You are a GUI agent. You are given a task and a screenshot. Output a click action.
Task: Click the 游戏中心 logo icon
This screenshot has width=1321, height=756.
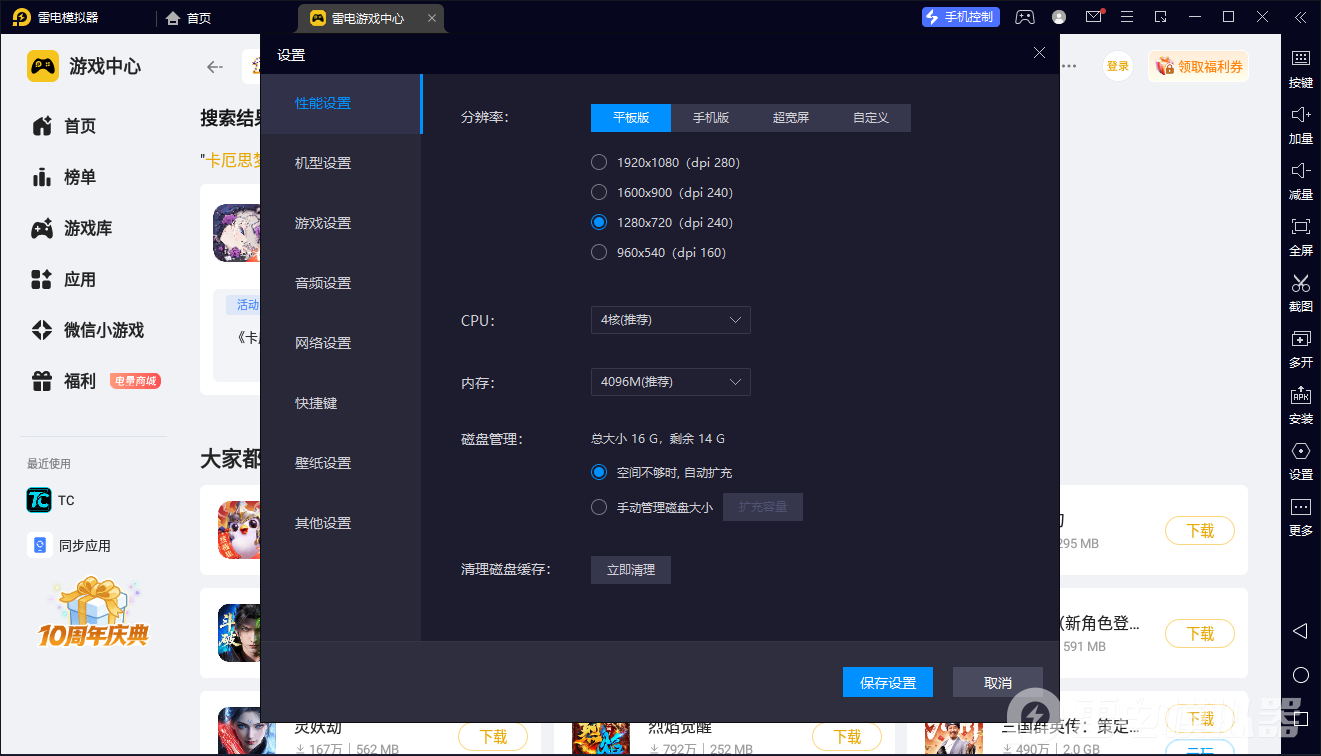(43, 66)
